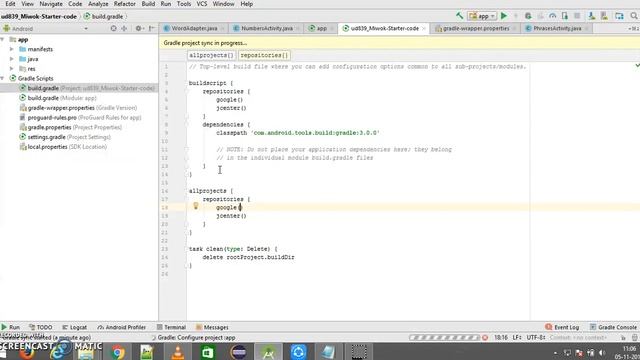The height and width of the screenshot is (360, 640).
Task: Select local.properties in project tree
Action: pyautogui.click(x=63, y=147)
